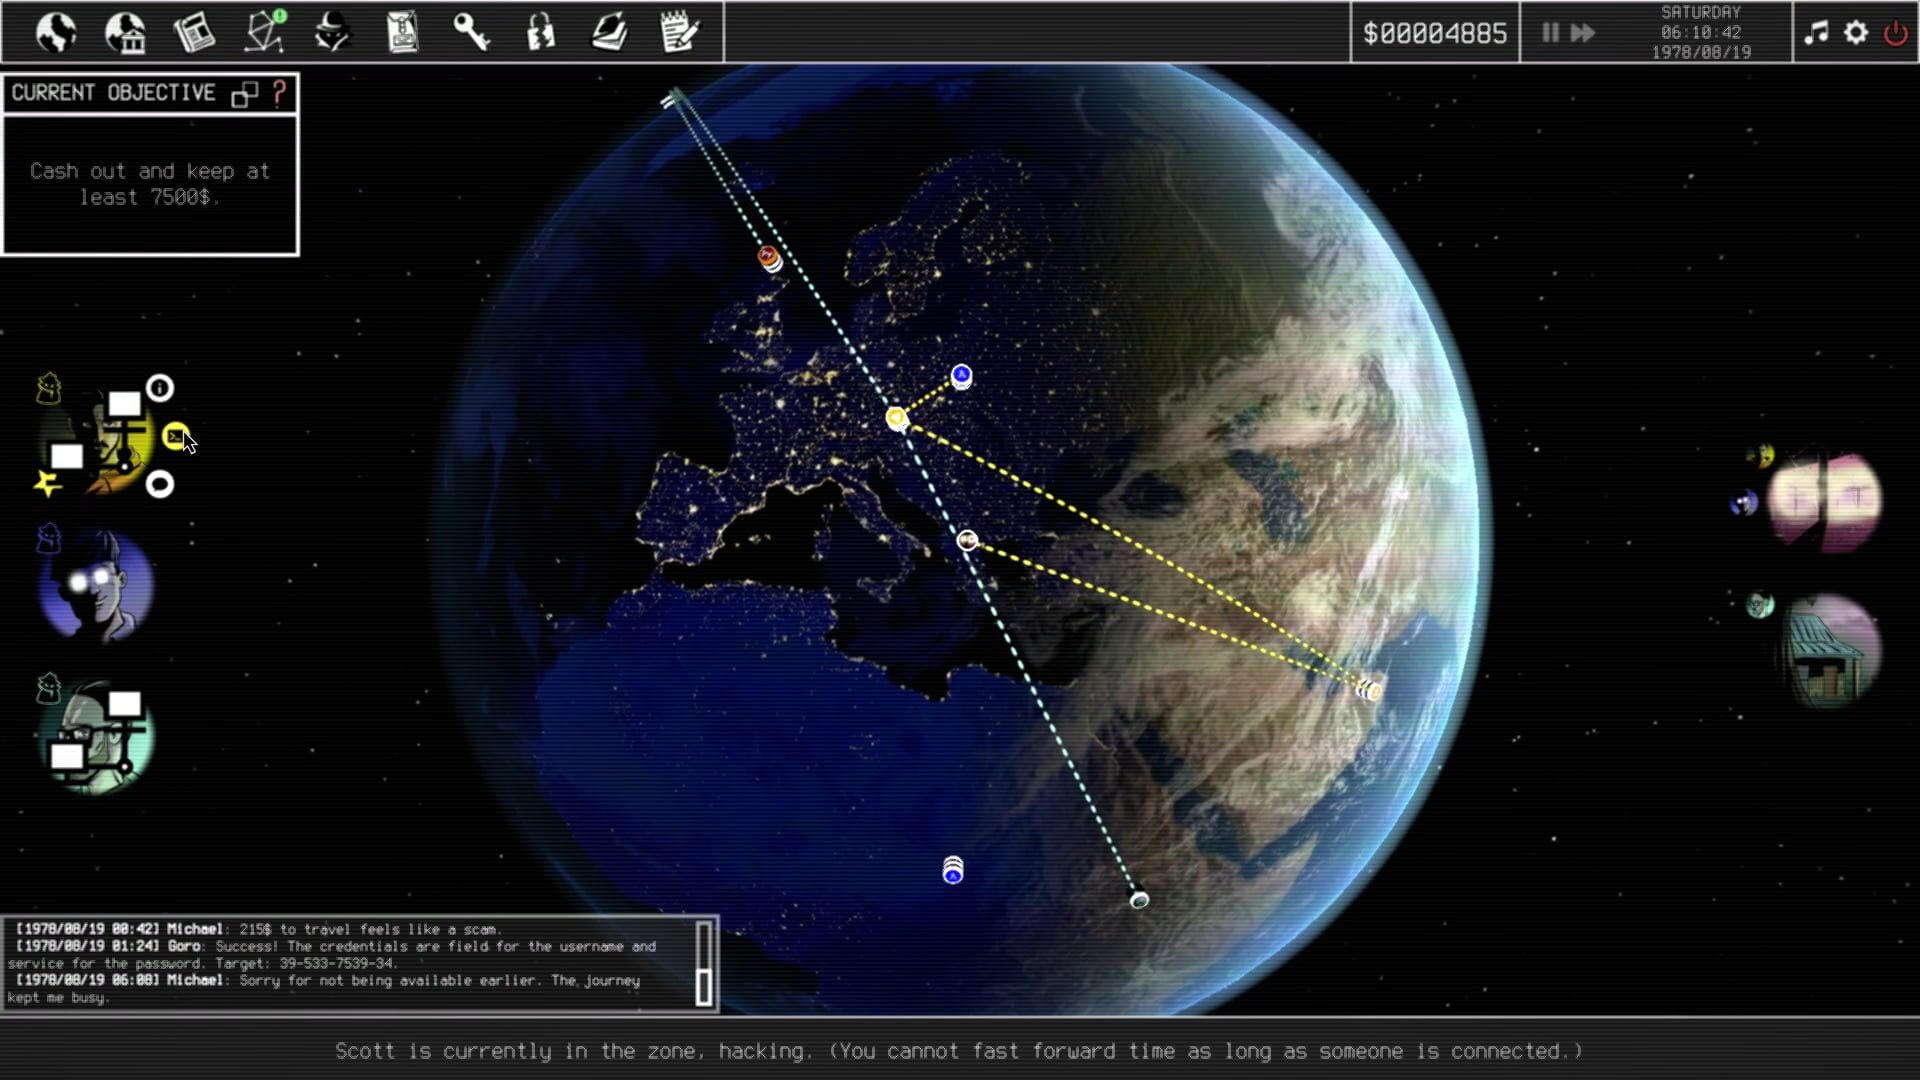Read the newspaper
The image size is (1920, 1080).
196,33
